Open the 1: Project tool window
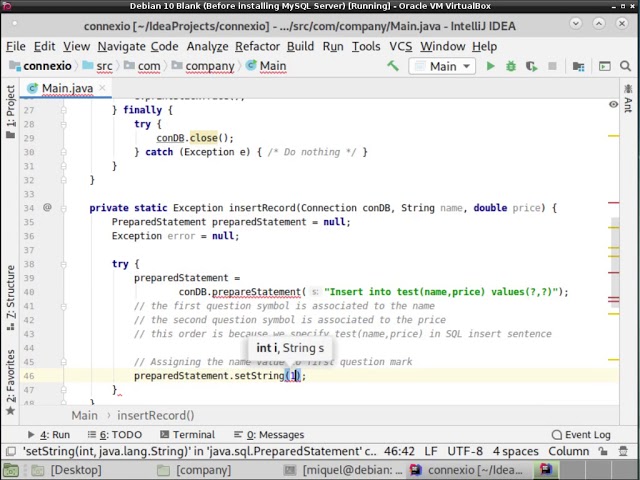This screenshot has height=480, width=640. (x=11, y=111)
